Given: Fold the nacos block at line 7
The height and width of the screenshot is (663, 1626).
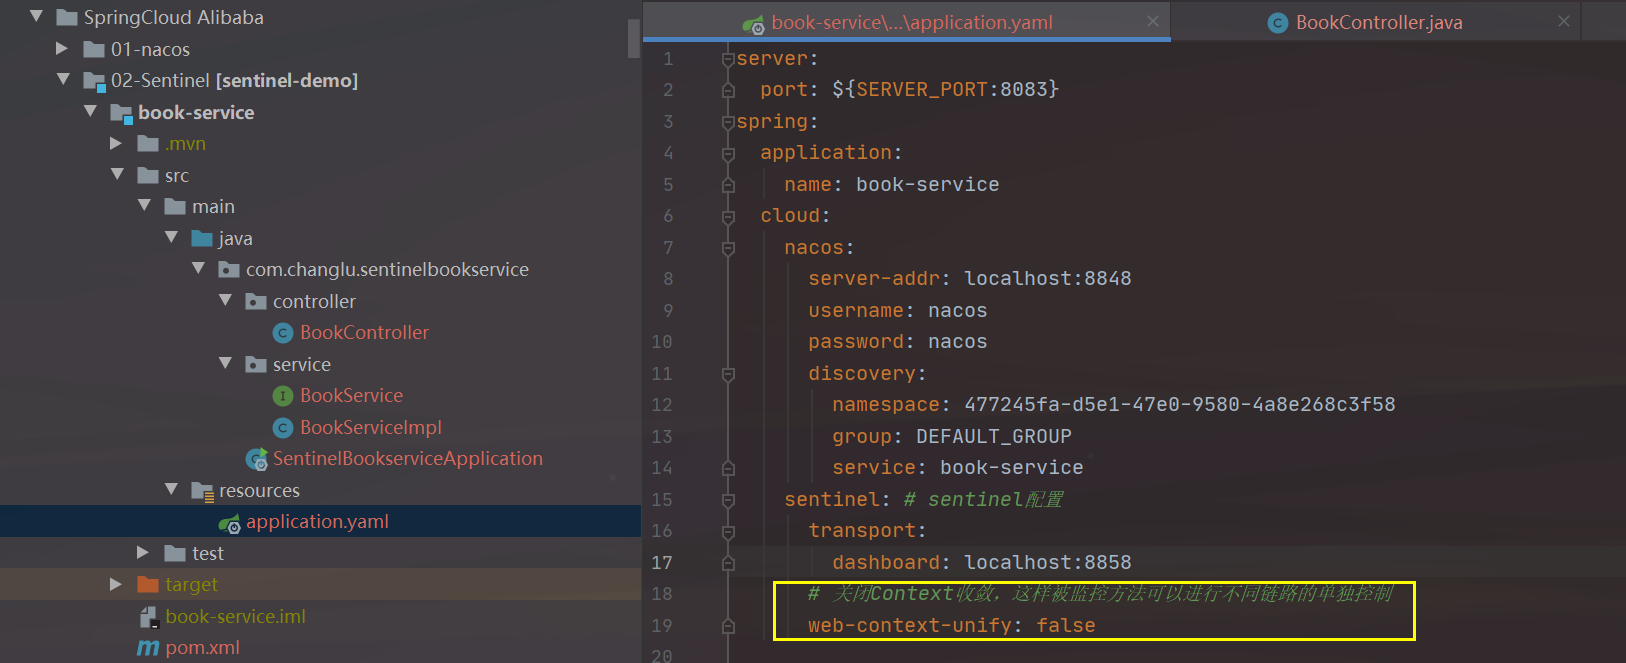Looking at the screenshot, I should tap(728, 248).
